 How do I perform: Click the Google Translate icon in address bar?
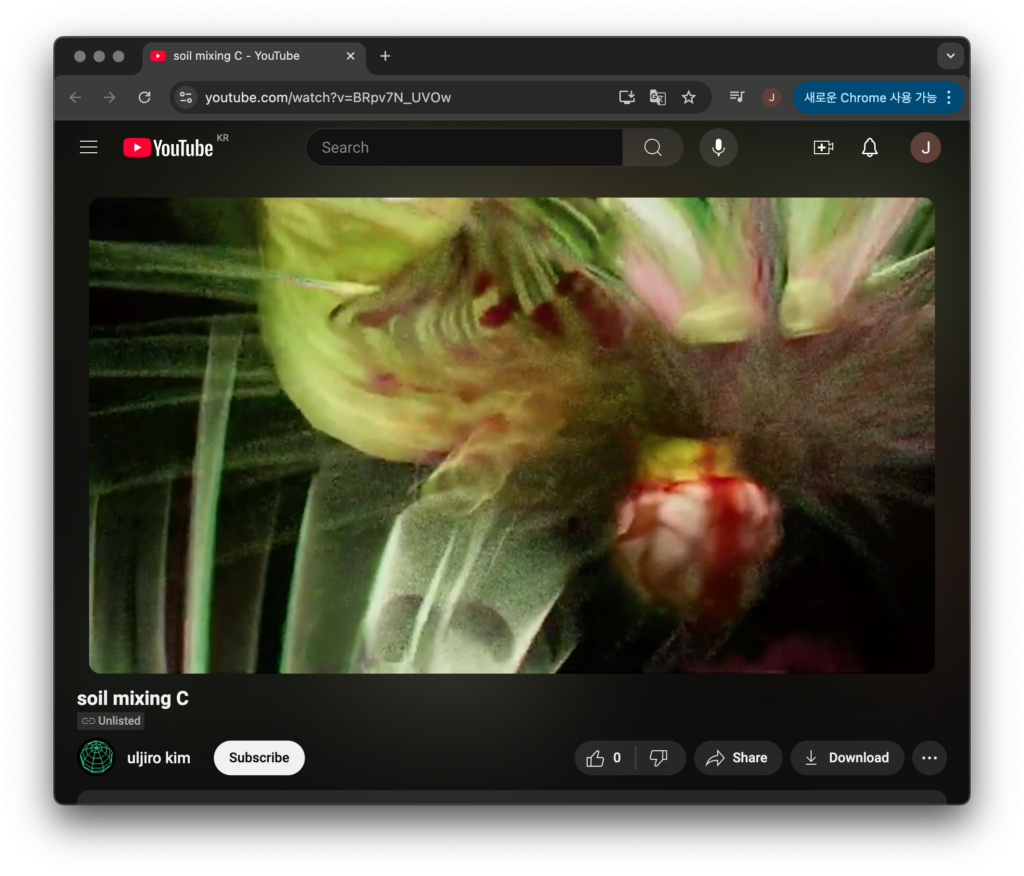pyautogui.click(x=657, y=97)
